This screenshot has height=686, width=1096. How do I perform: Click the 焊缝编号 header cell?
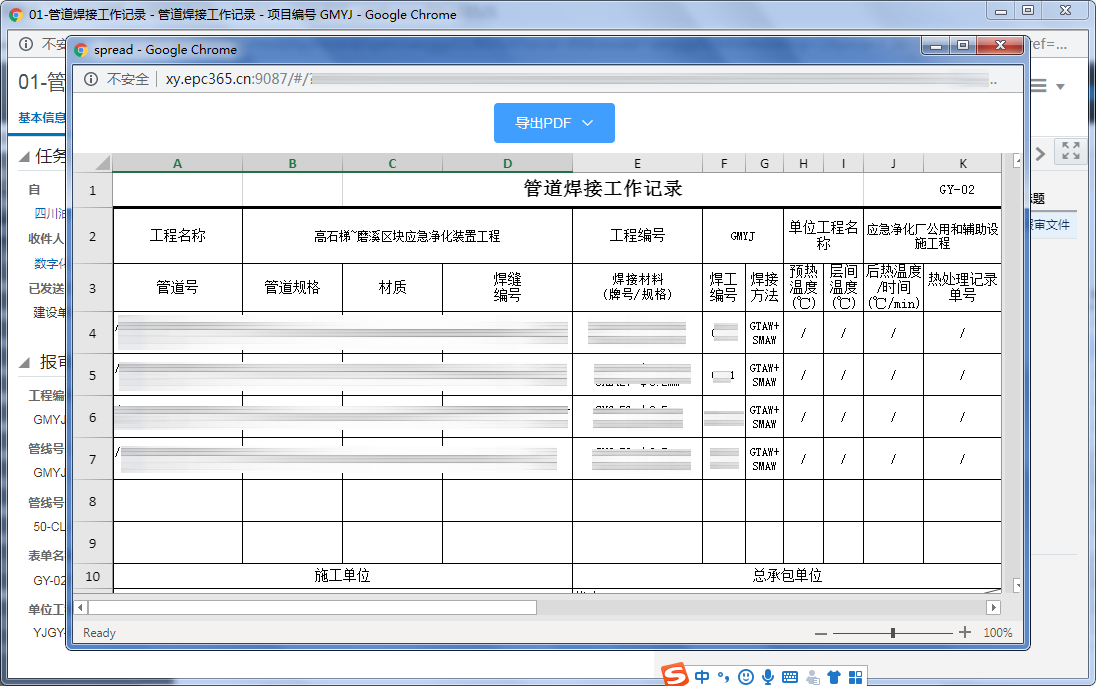507,288
